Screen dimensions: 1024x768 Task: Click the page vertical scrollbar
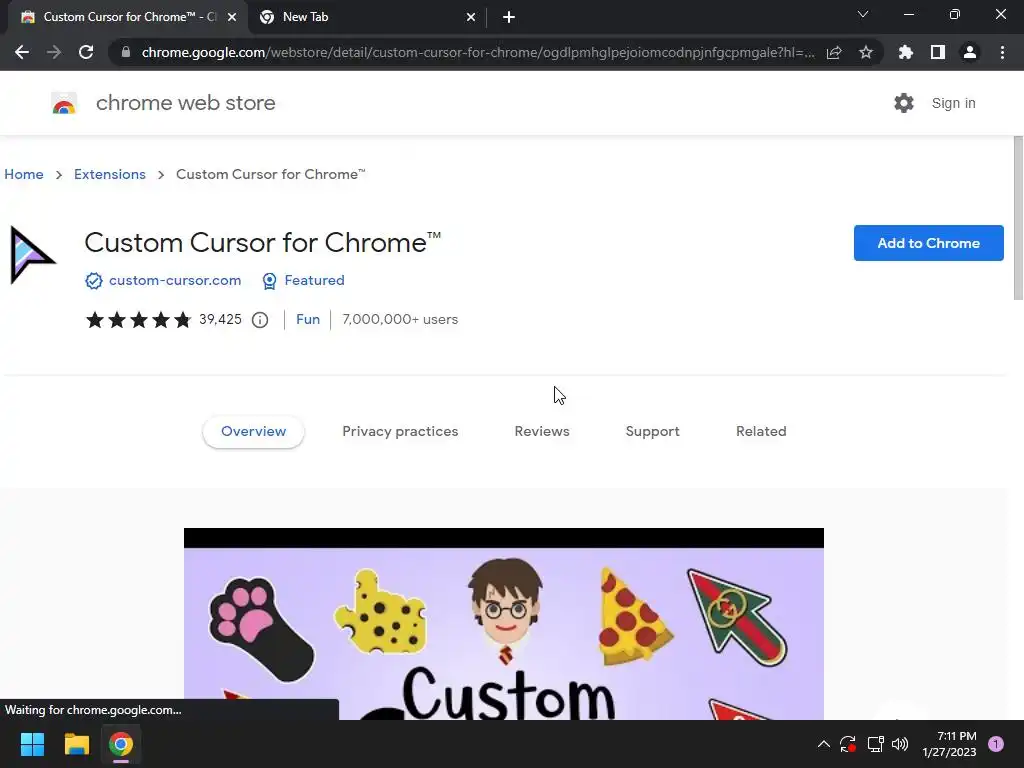pyautogui.click(x=1017, y=217)
